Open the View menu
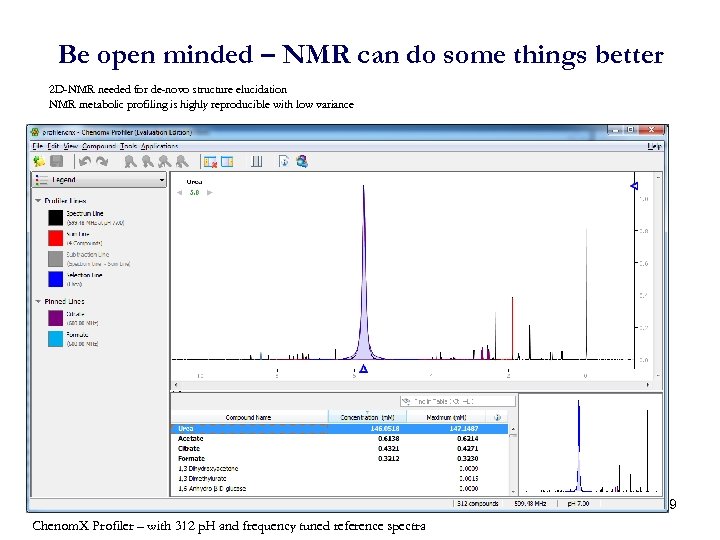Screen dimensions: 720x540 point(70,146)
